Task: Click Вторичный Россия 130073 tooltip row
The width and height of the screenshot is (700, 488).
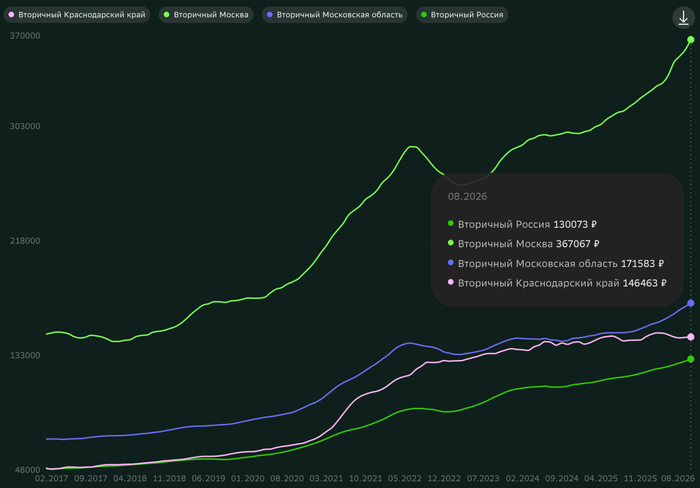Action: [522, 224]
